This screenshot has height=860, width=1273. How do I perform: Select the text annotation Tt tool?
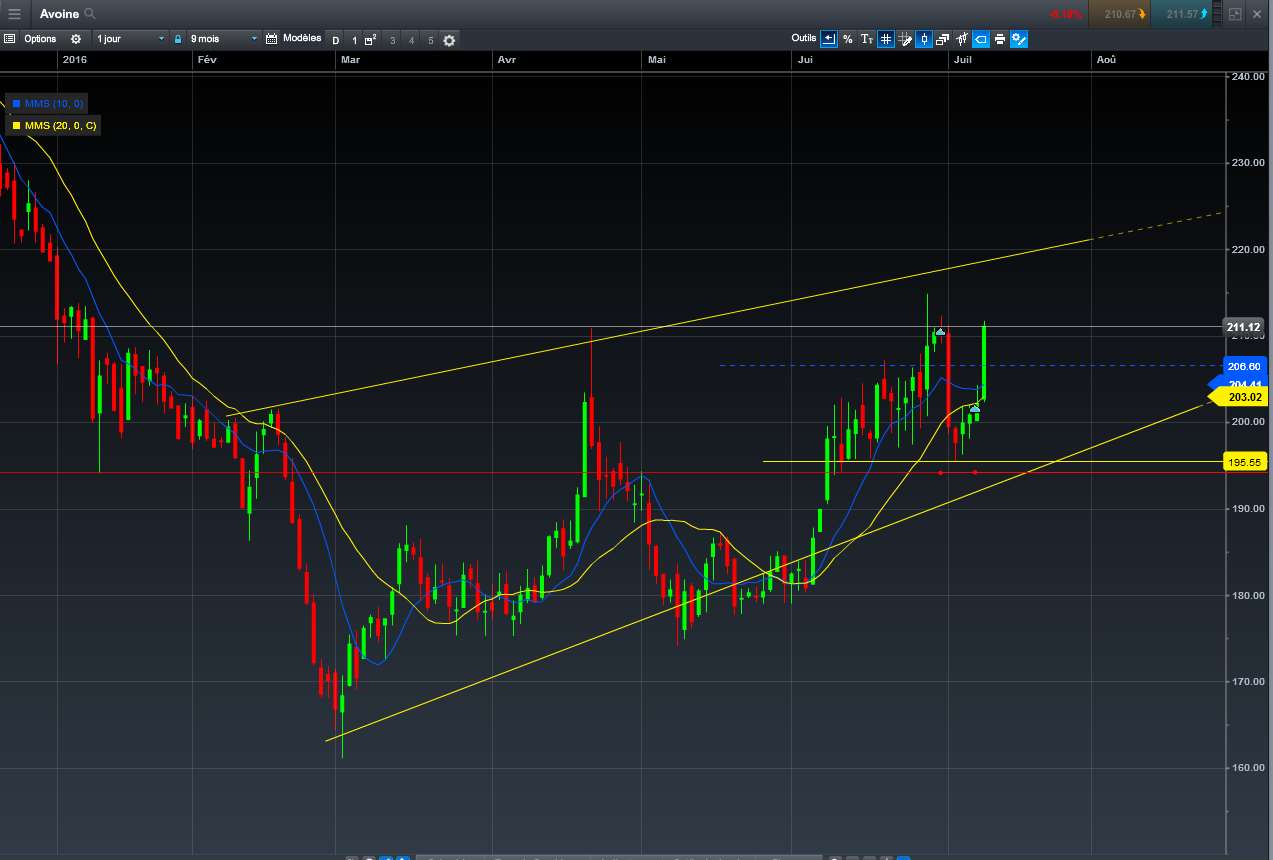tap(867, 39)
